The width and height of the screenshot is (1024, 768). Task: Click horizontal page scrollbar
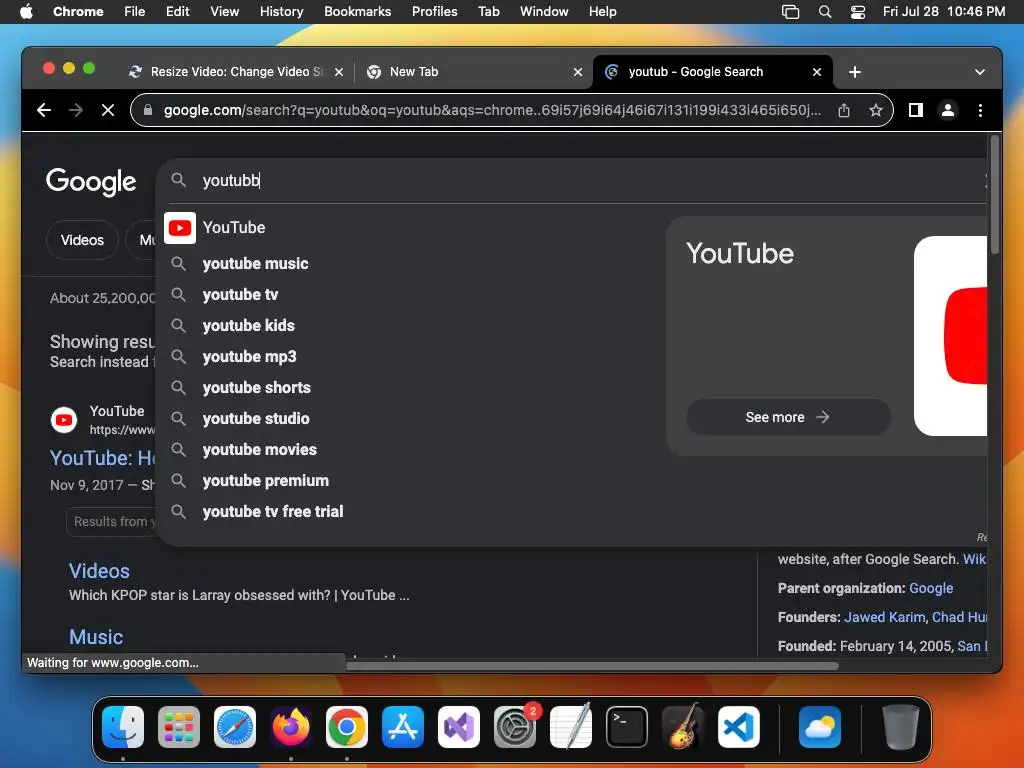click(x=592, y=666)
